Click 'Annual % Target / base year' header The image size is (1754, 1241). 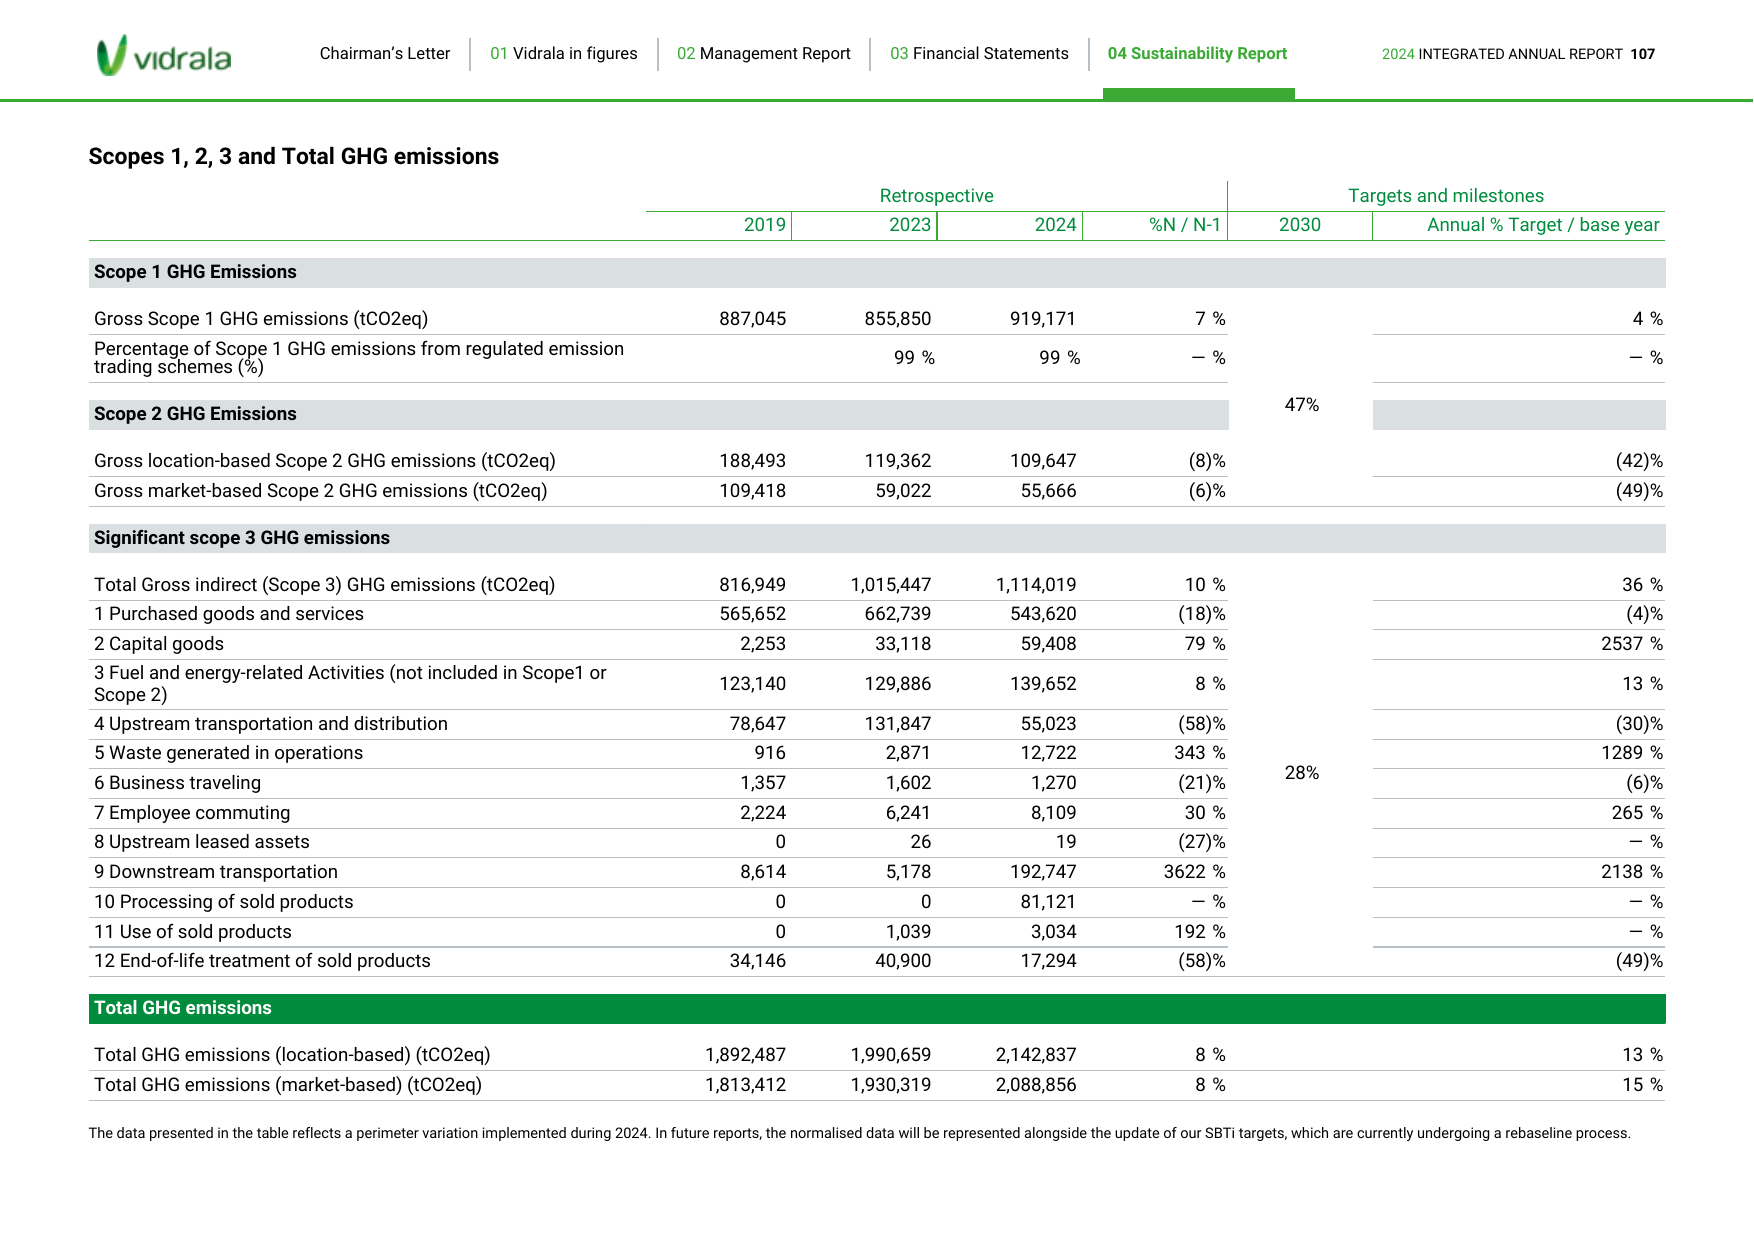1543,225
